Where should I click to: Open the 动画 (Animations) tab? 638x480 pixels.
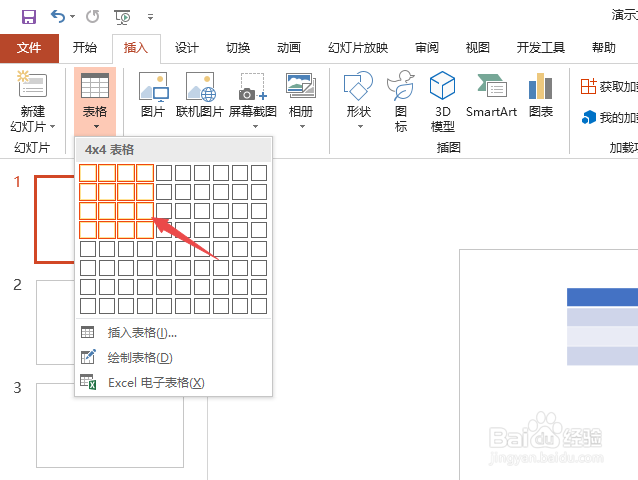tap(289, 48)
